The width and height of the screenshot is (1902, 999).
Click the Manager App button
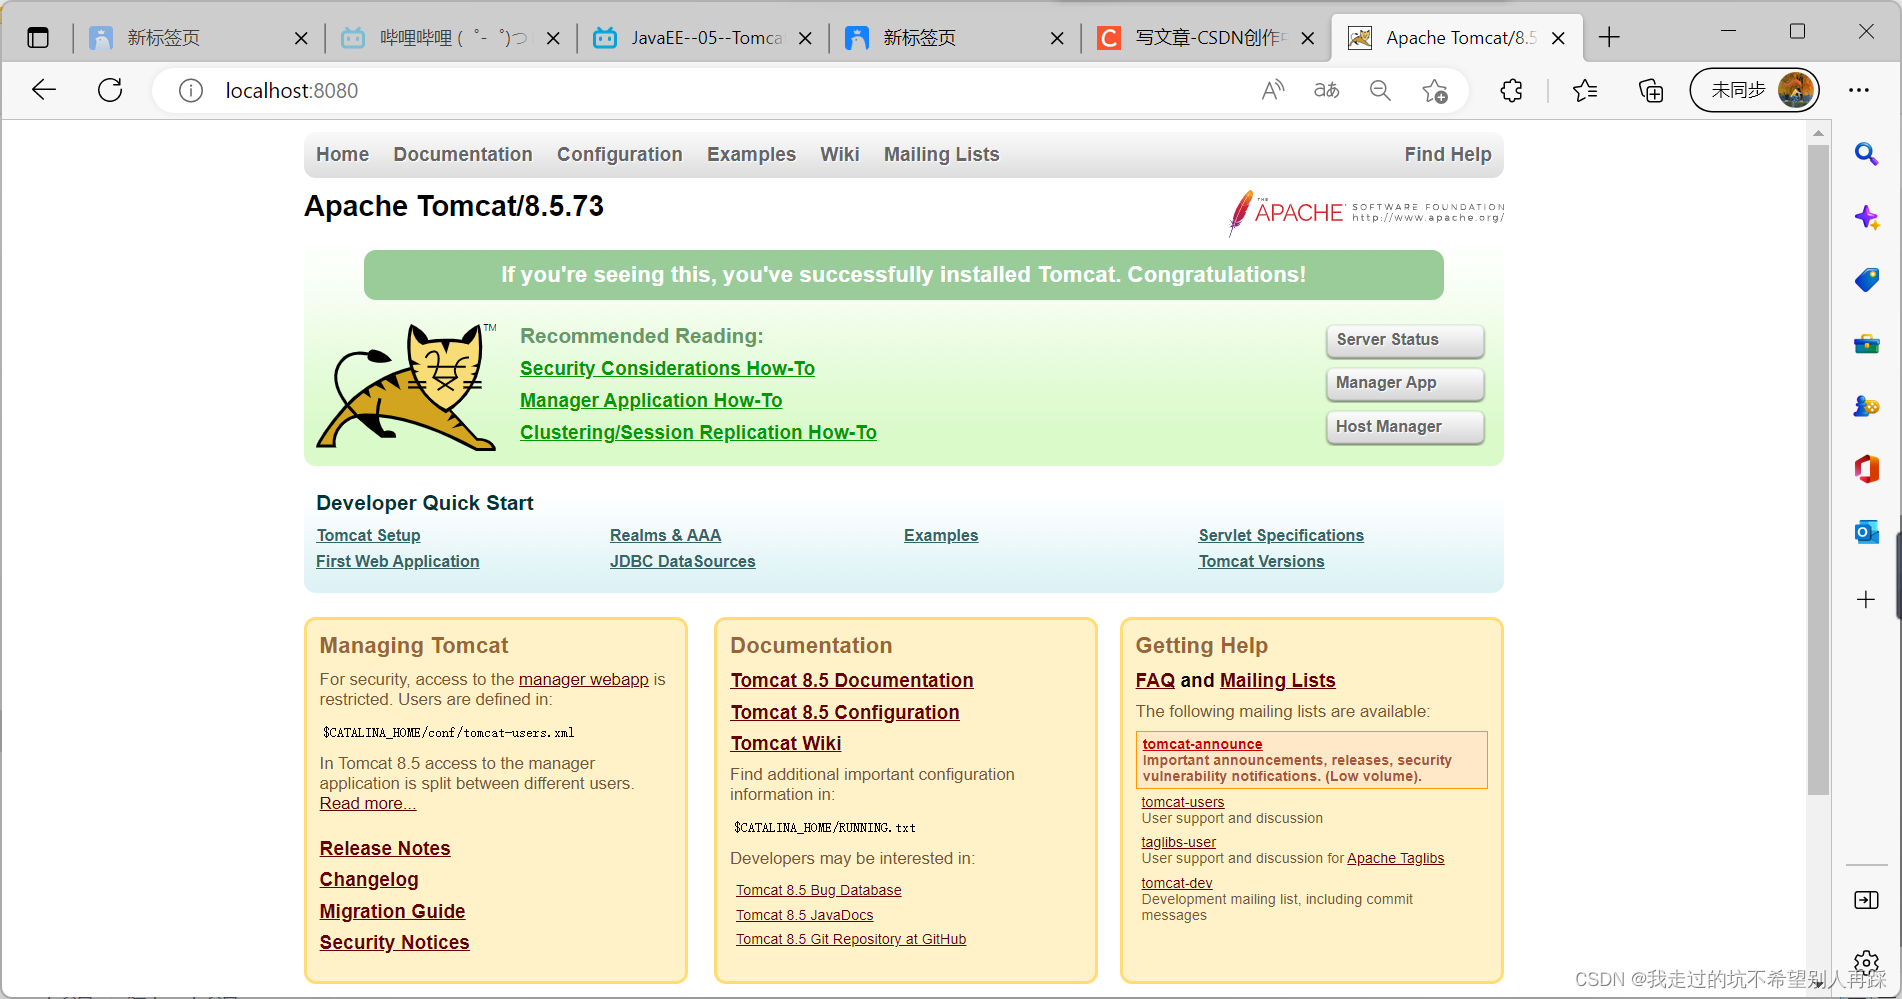point(1405,383)
